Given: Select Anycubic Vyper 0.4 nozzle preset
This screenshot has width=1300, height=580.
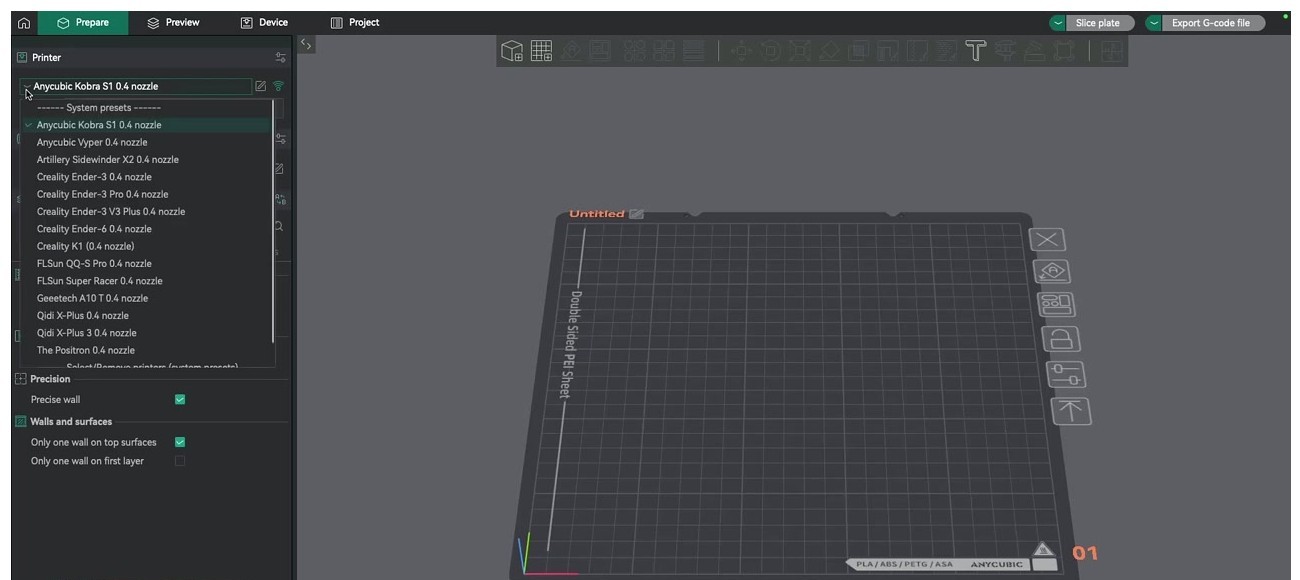Looking at the screenshot, I should click(146, 142).
